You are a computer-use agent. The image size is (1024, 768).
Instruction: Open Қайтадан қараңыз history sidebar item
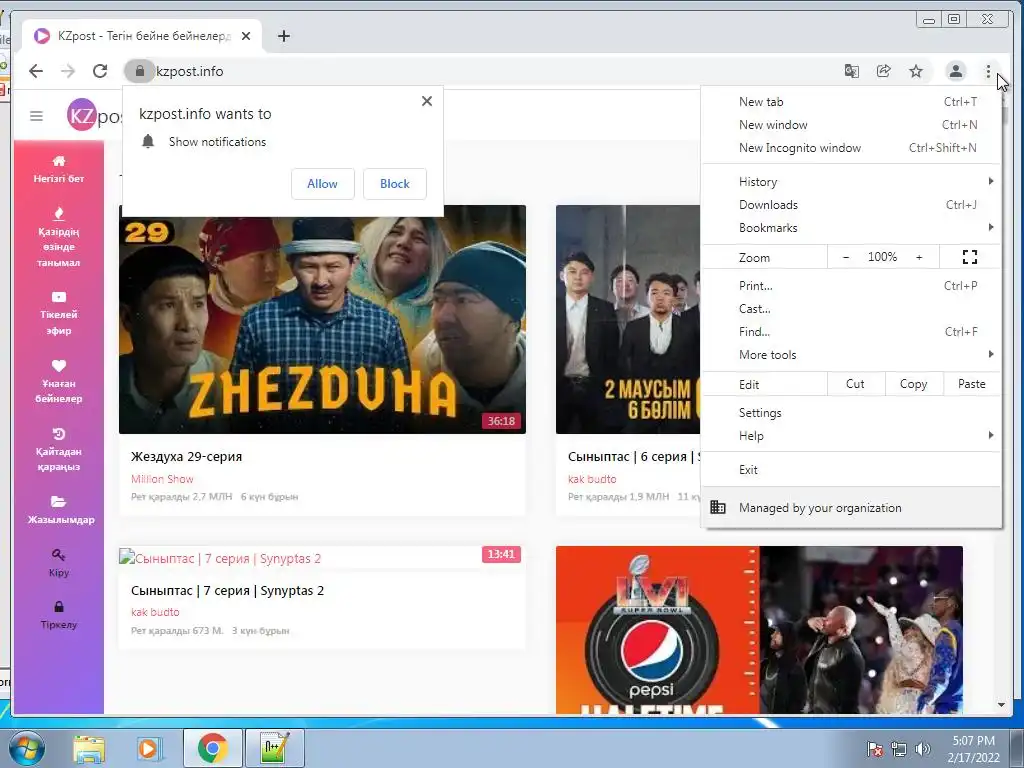tap(59, 450)
